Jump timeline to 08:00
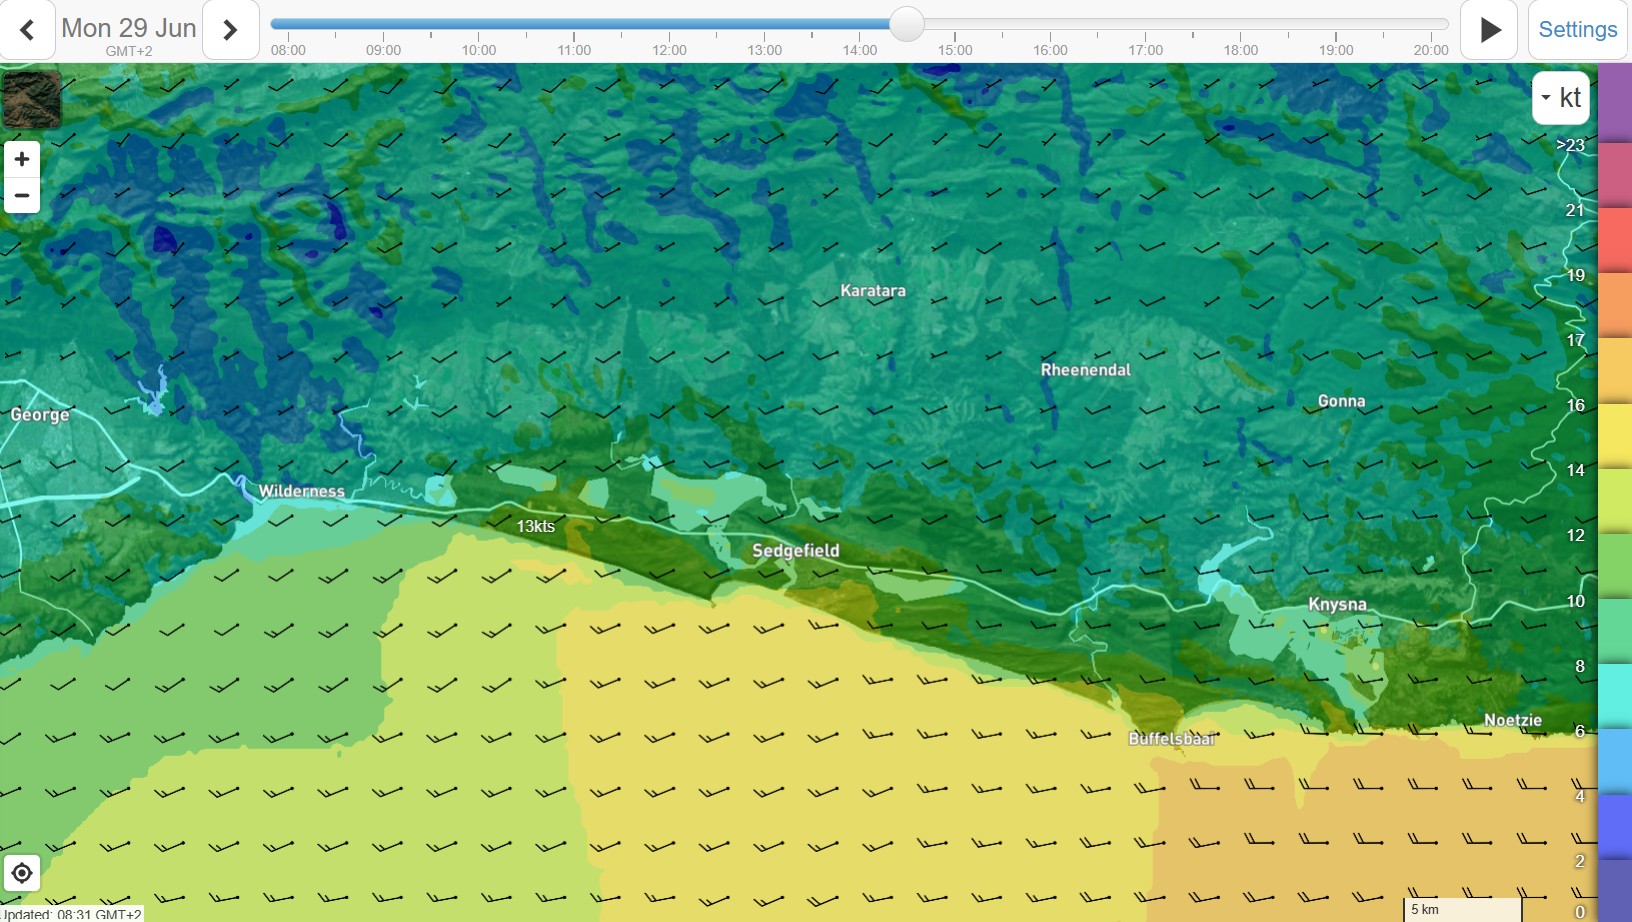 tap(288, 50)
